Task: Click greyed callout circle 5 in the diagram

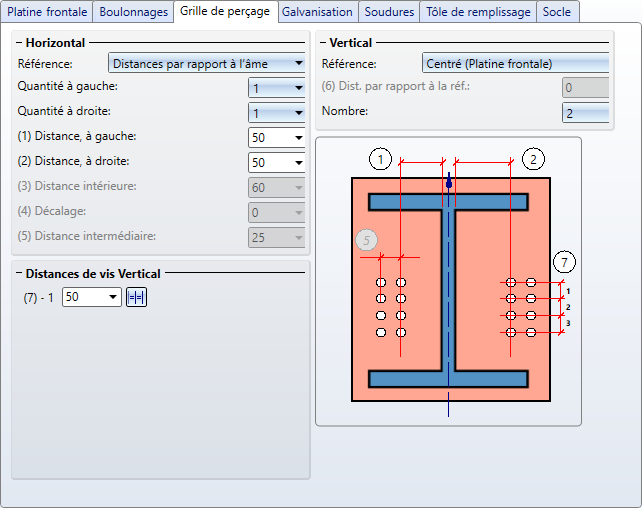Action: click(367, 240)
